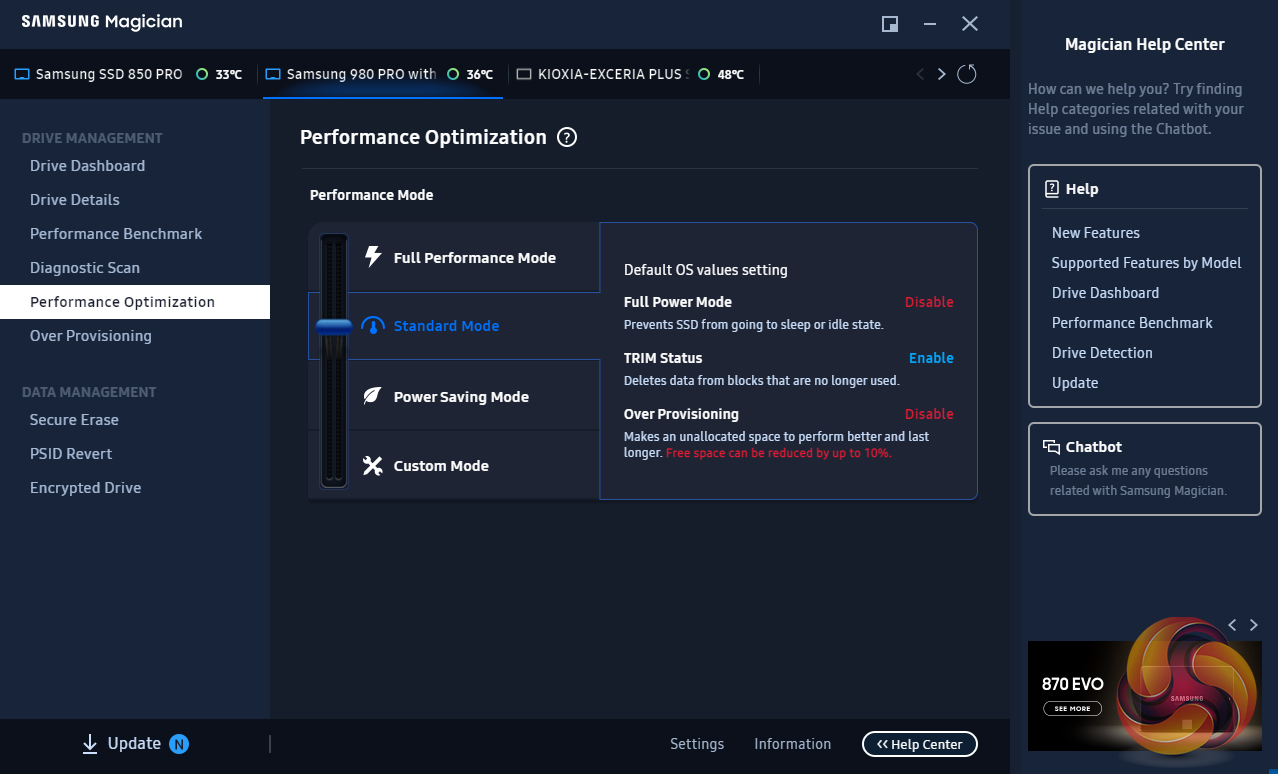
Task: Click TRIM Status Enable value
Action: click(x=931, y=358)
